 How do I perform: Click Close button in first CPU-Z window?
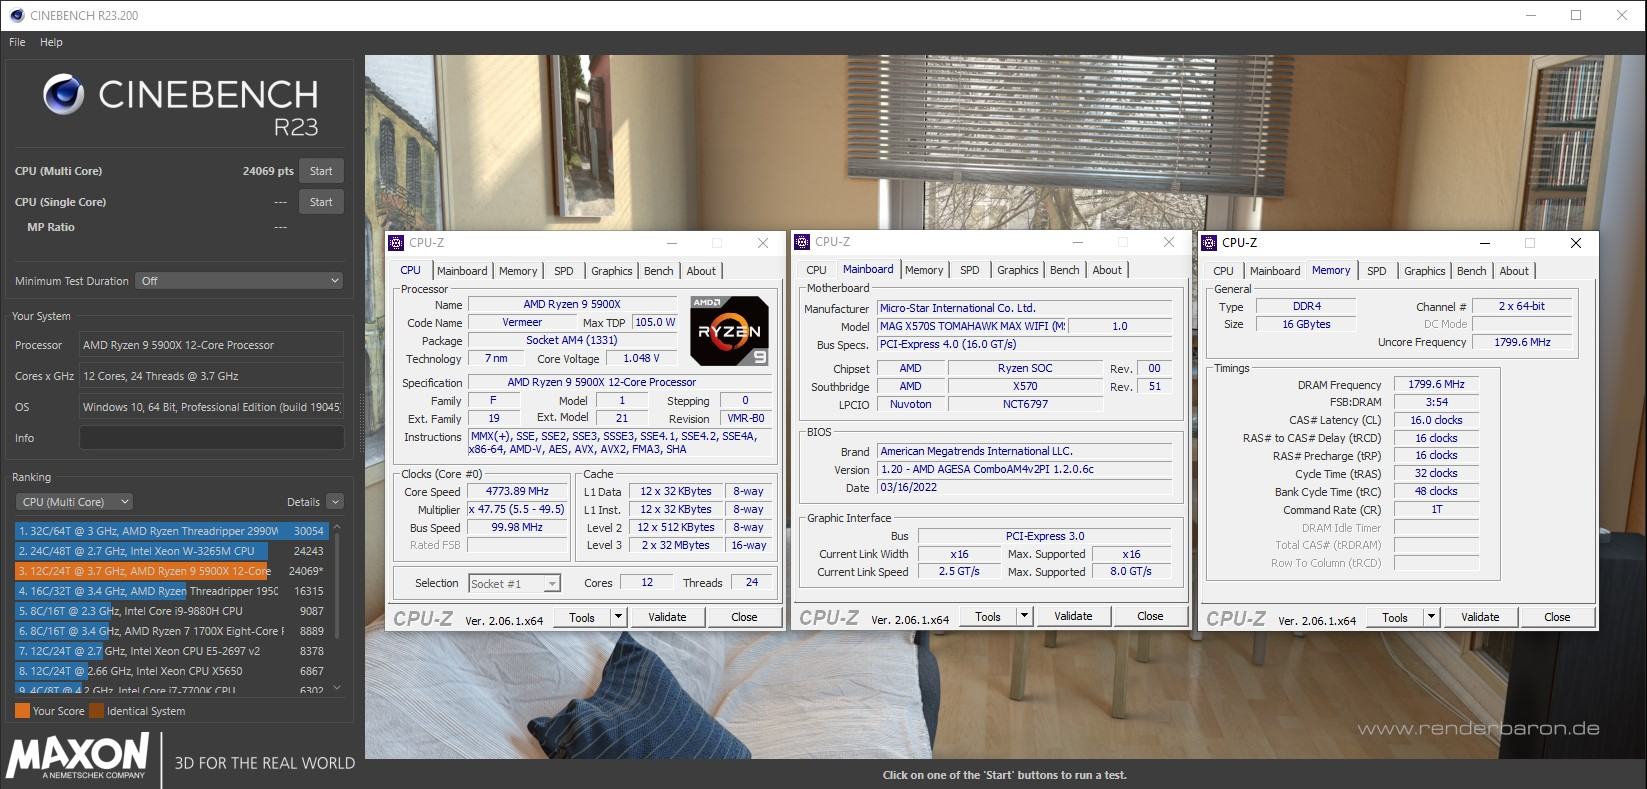pyautogui.click(x=744, y=617)
